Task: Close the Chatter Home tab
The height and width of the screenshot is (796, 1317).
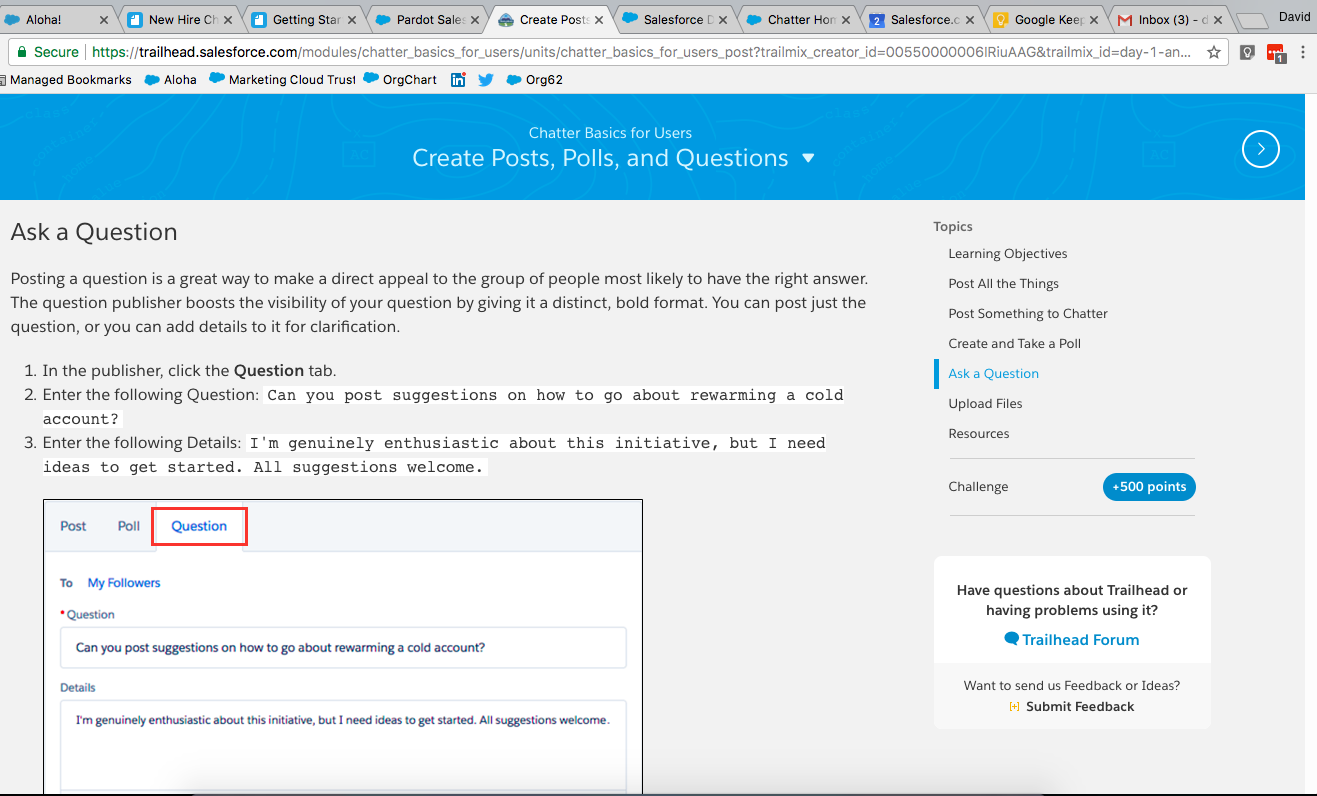Action: tap(848, 20)
